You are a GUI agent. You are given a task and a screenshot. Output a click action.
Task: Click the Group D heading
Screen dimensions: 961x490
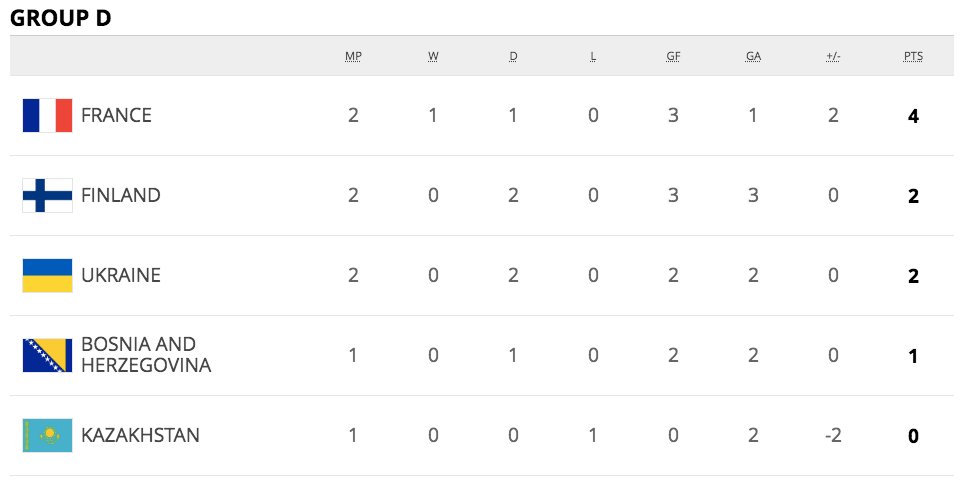pyautogui.click(x=60, y=17)
